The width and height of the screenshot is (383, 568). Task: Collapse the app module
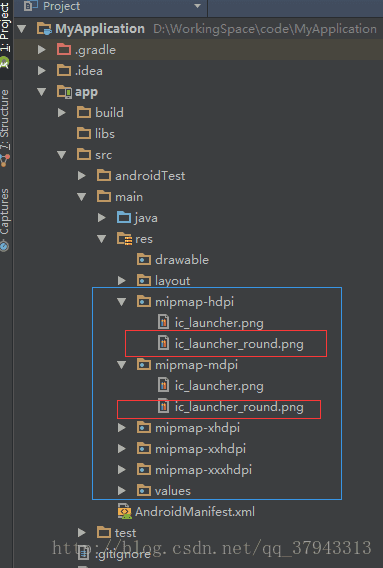pos(42,92)
